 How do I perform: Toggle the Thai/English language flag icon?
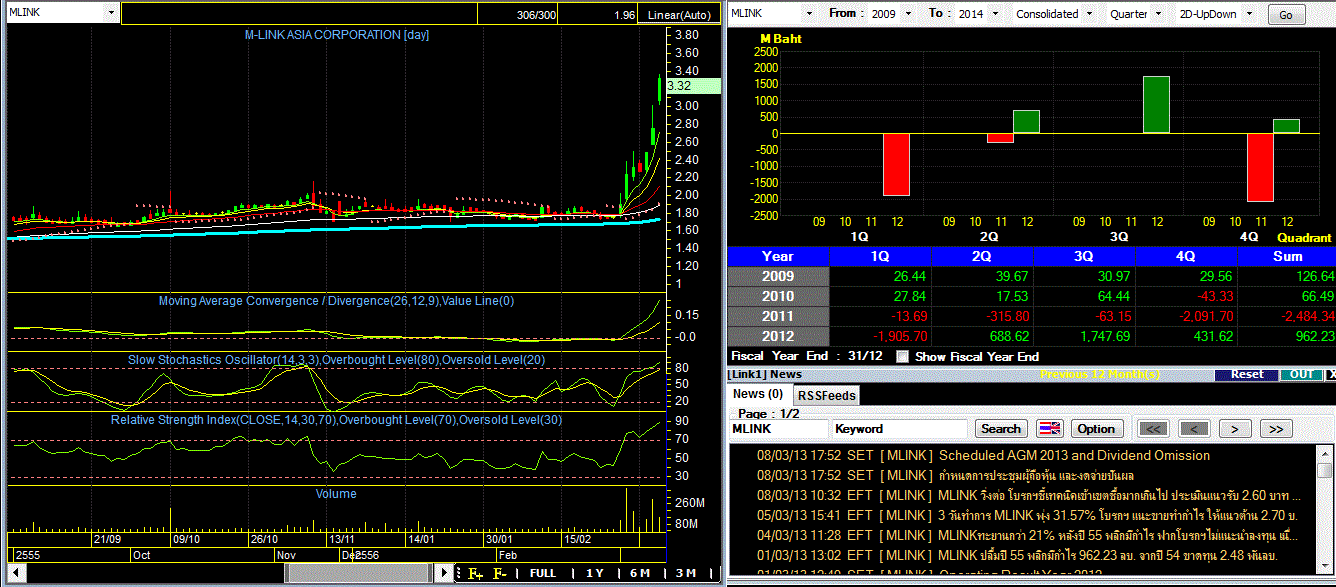[1049, 429]
